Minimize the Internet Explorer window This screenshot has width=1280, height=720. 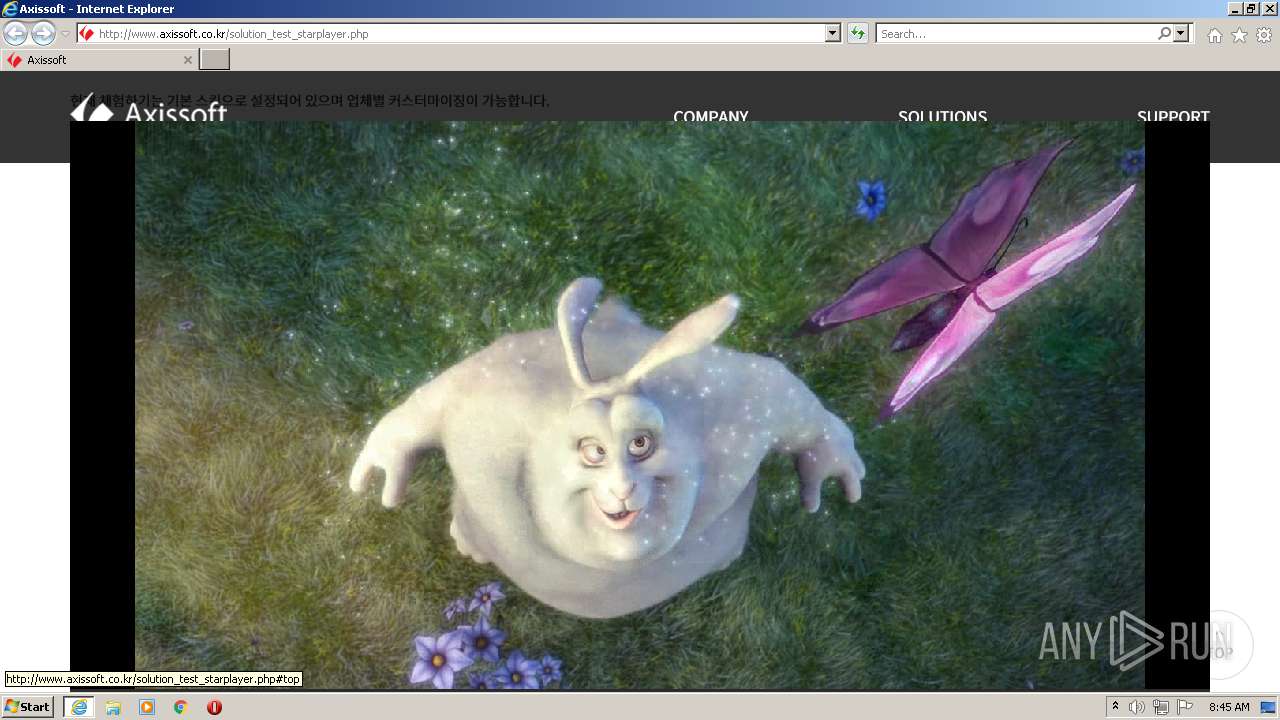(1235, 9)
